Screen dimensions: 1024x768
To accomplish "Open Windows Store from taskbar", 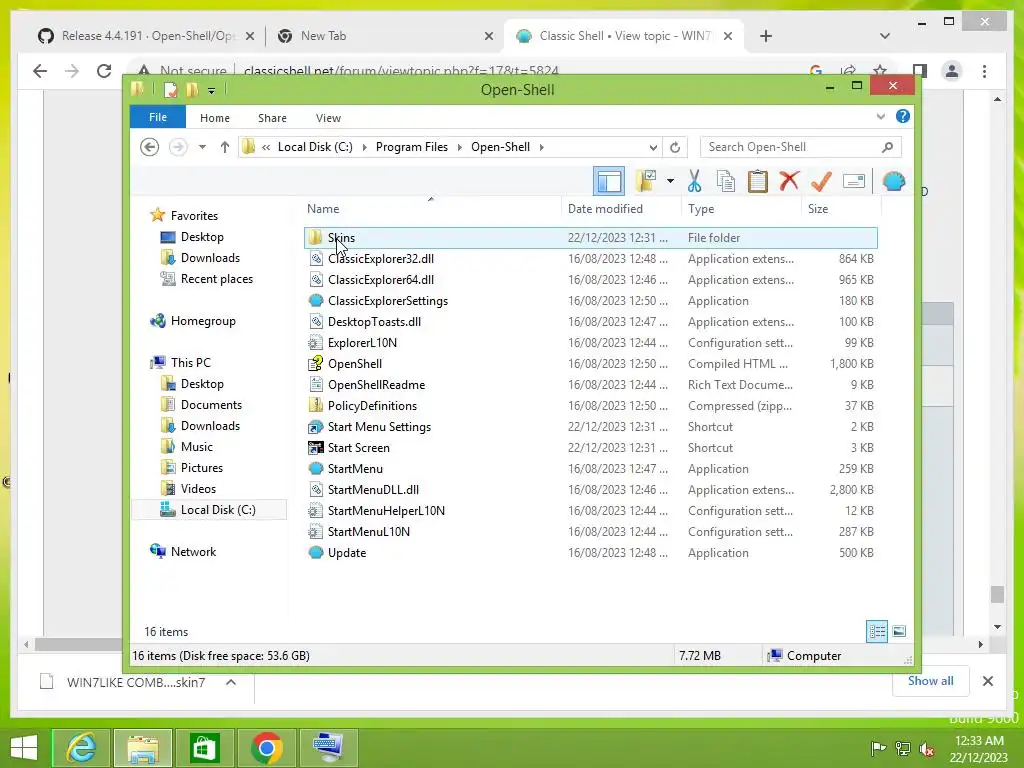I will pos(205,748).
